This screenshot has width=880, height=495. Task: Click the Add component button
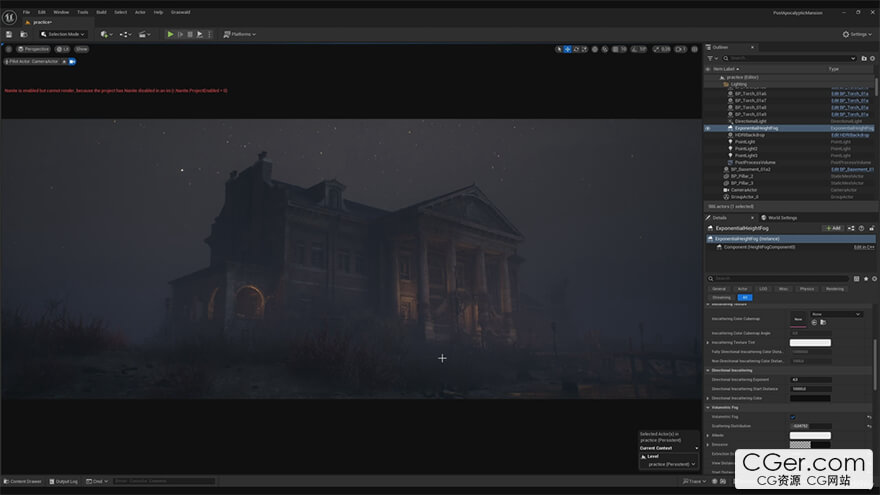click(832, 228)
